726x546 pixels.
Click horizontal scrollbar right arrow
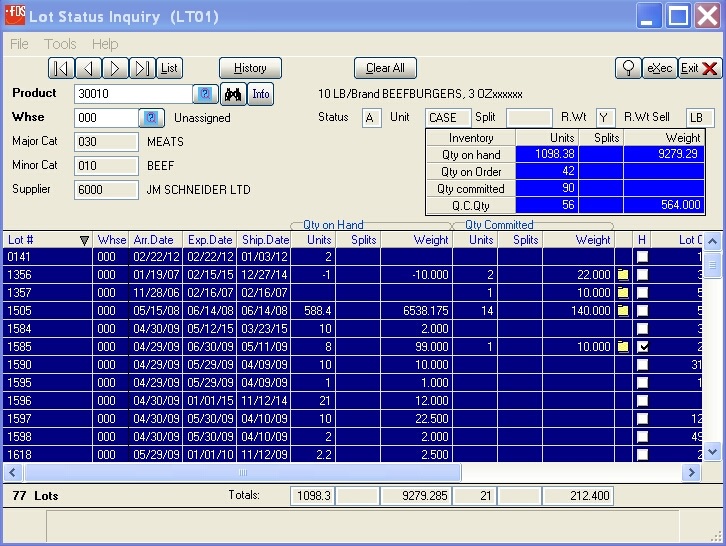click(x=692, y=472)
